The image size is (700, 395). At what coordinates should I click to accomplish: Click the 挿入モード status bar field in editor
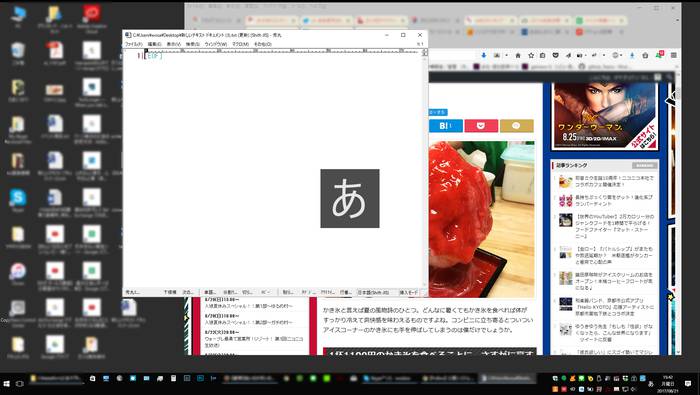[x=409, y=292]
